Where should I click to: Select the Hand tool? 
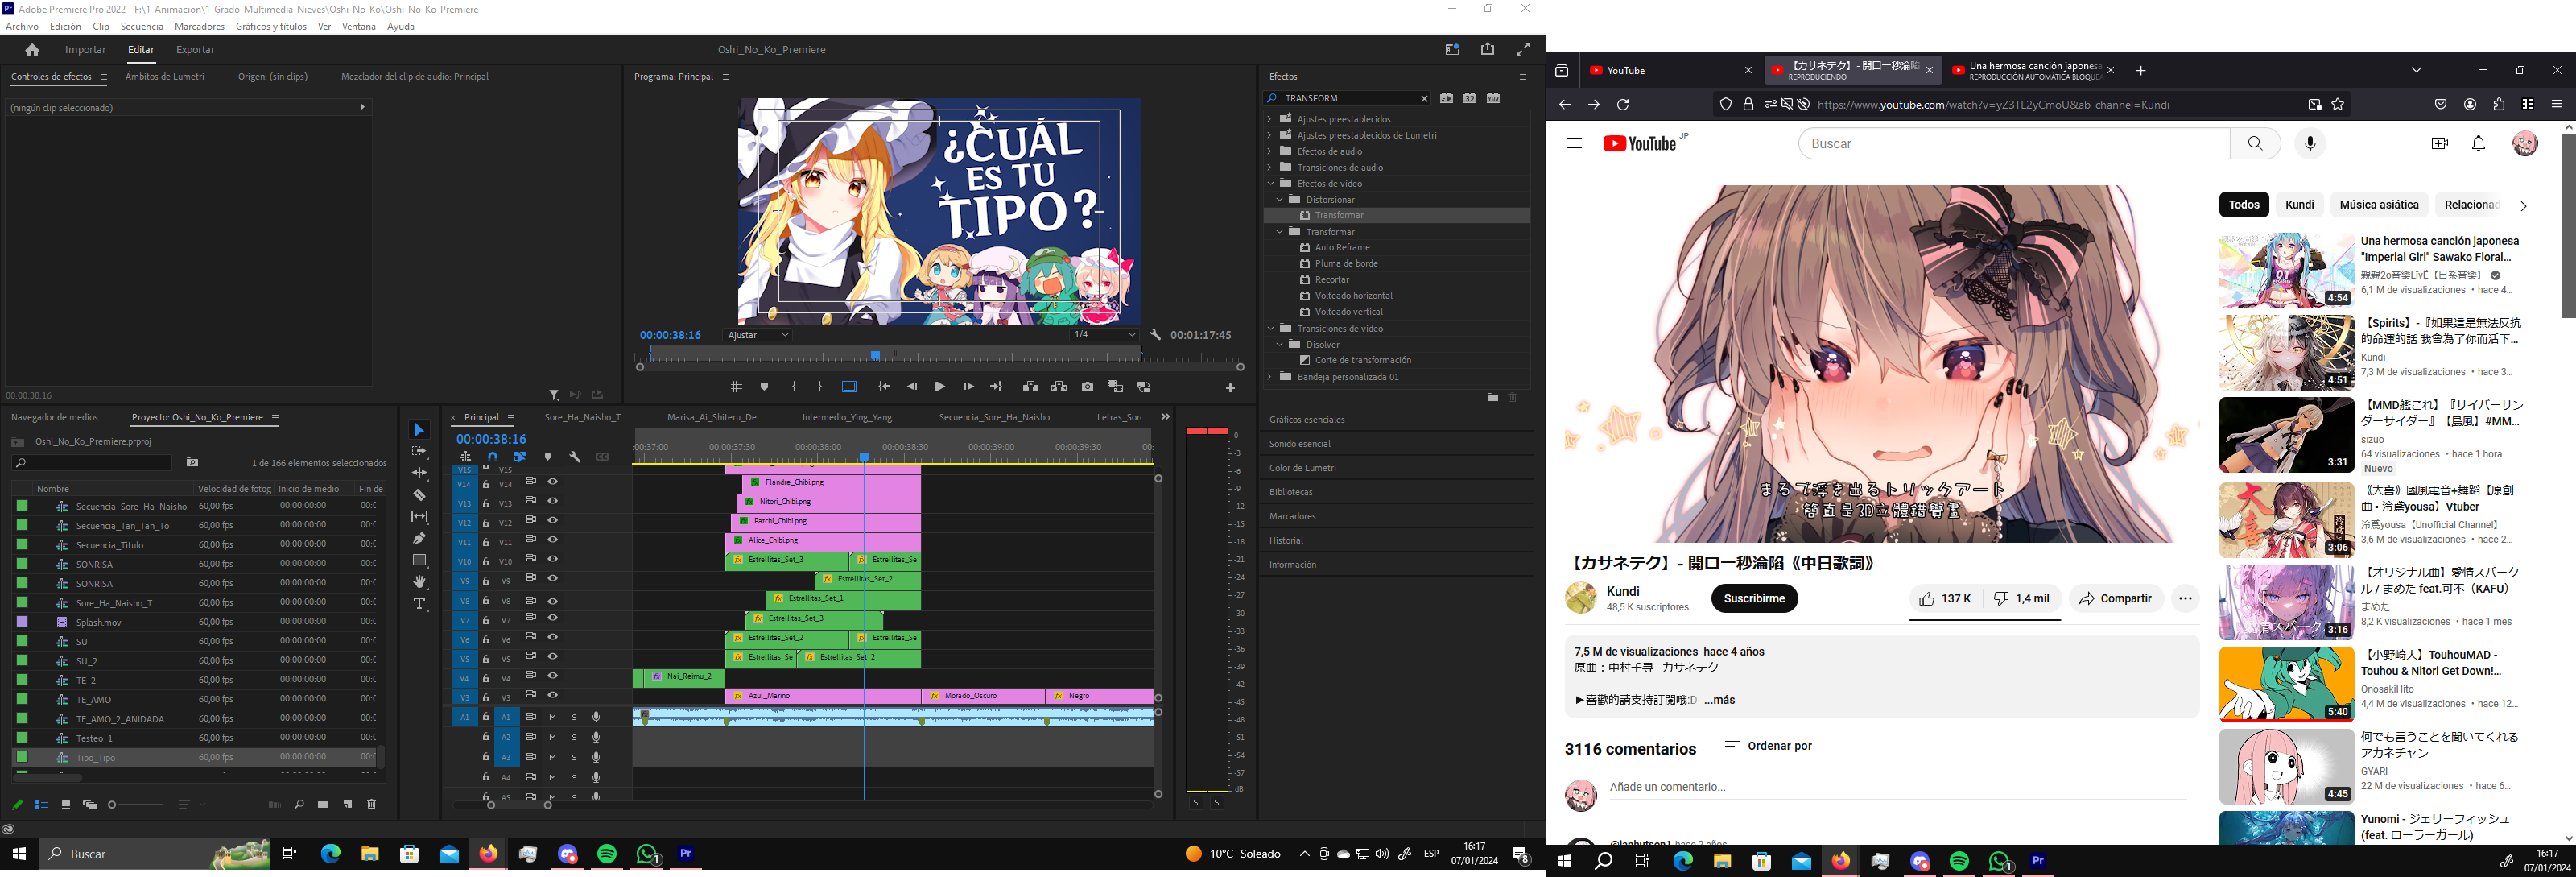coord(420,582)
